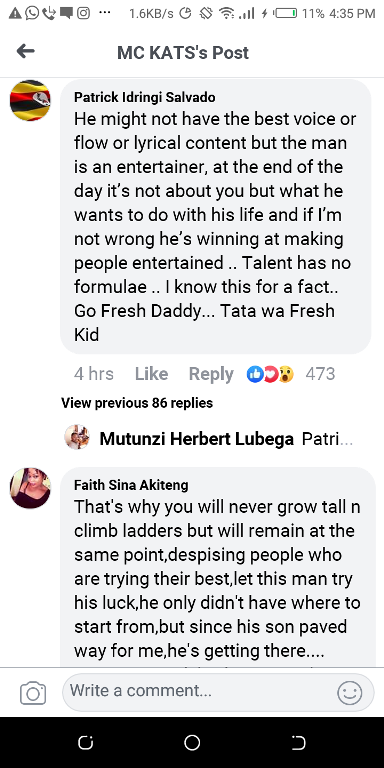
Task: Tap the Android back navigation button
Action: 298,743
